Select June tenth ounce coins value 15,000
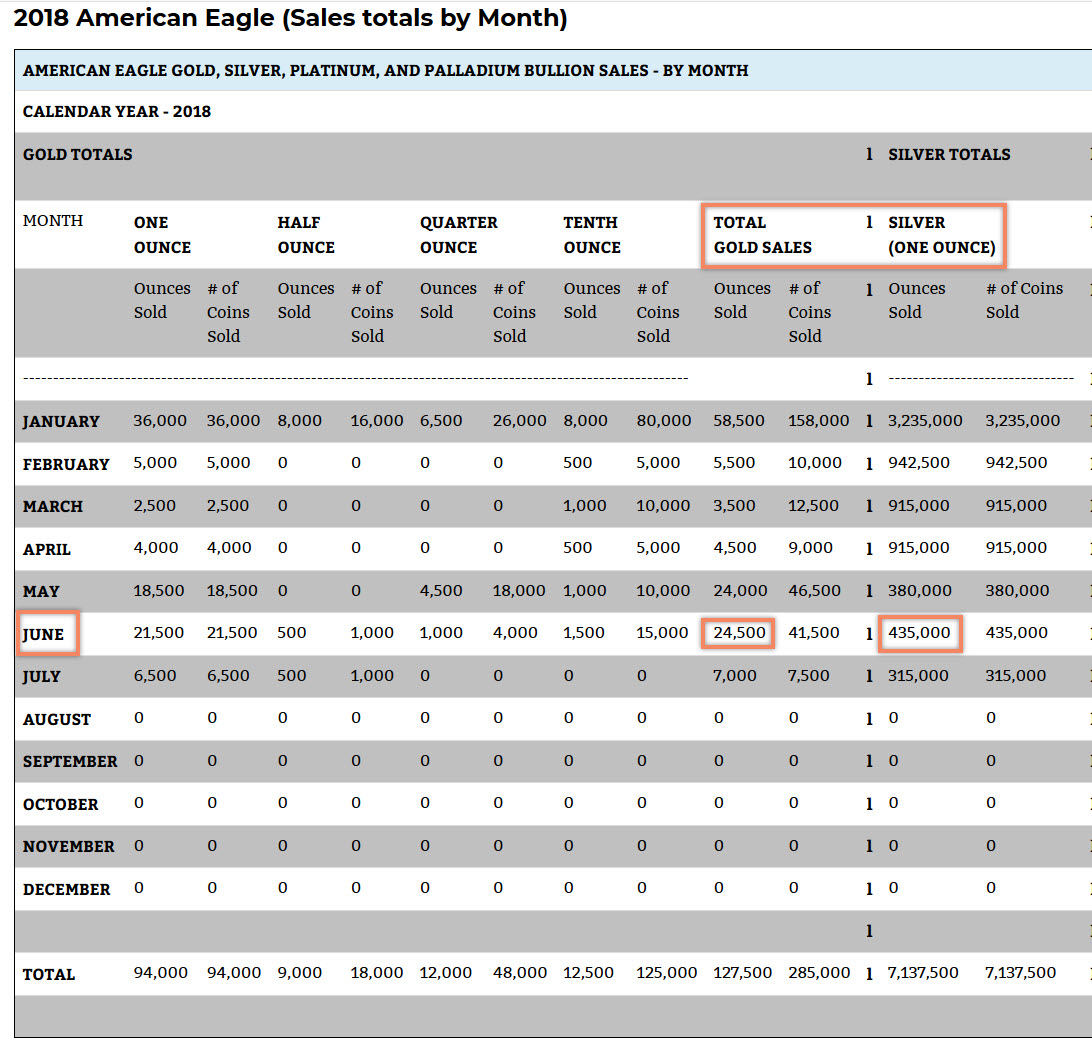The height and width of the screenshot is (1046, 1092). (x=662, y=633)
